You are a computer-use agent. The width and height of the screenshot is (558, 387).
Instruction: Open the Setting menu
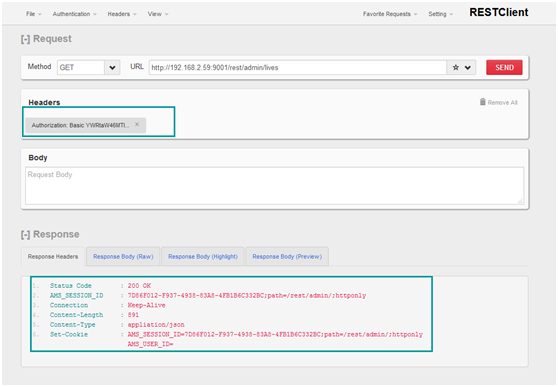pyautogui.click(x=441, y=14)
